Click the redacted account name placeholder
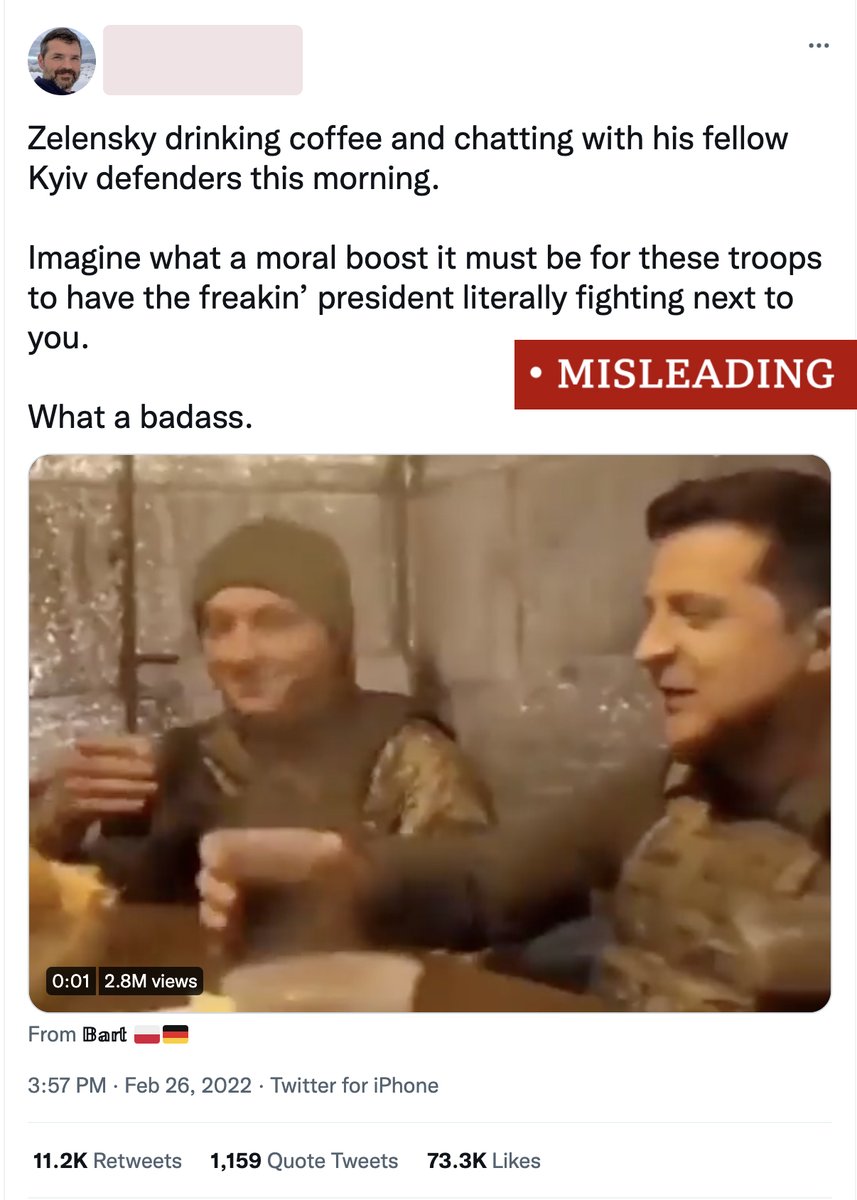 (203, 60)
